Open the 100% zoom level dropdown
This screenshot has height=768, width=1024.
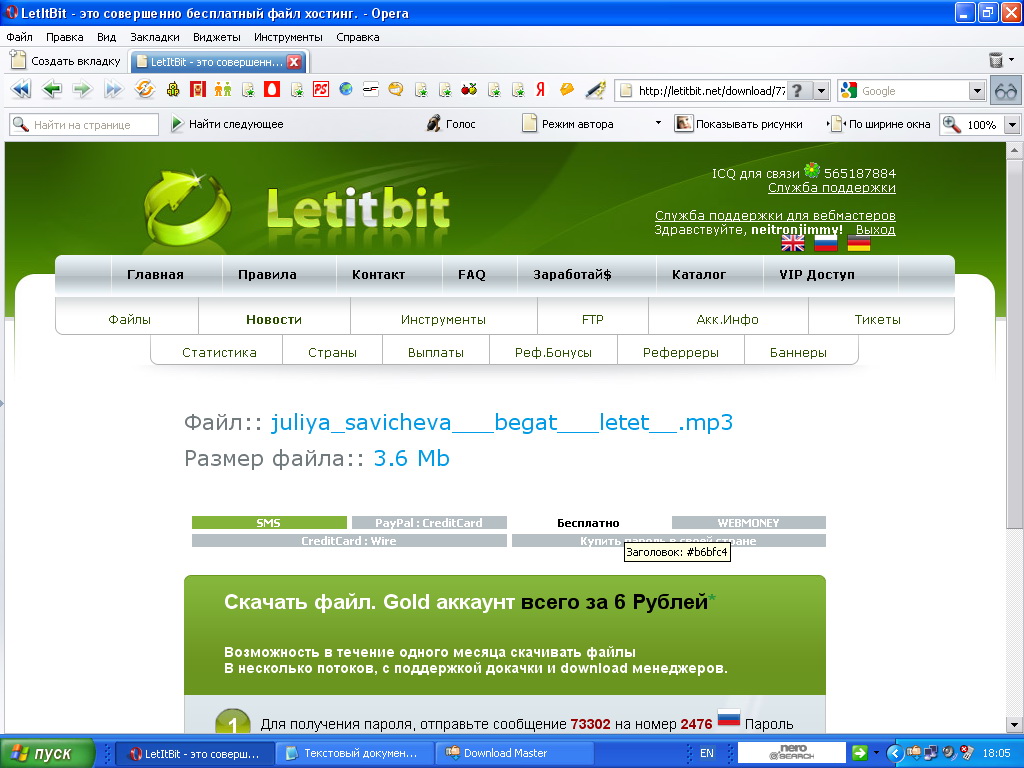pos(1012,125)
